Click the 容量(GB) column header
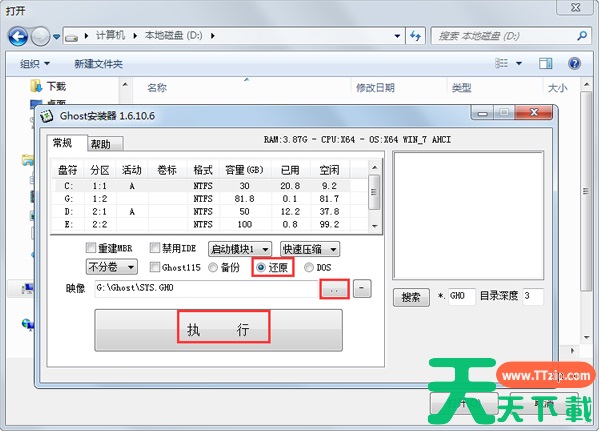 pos(244,170)
